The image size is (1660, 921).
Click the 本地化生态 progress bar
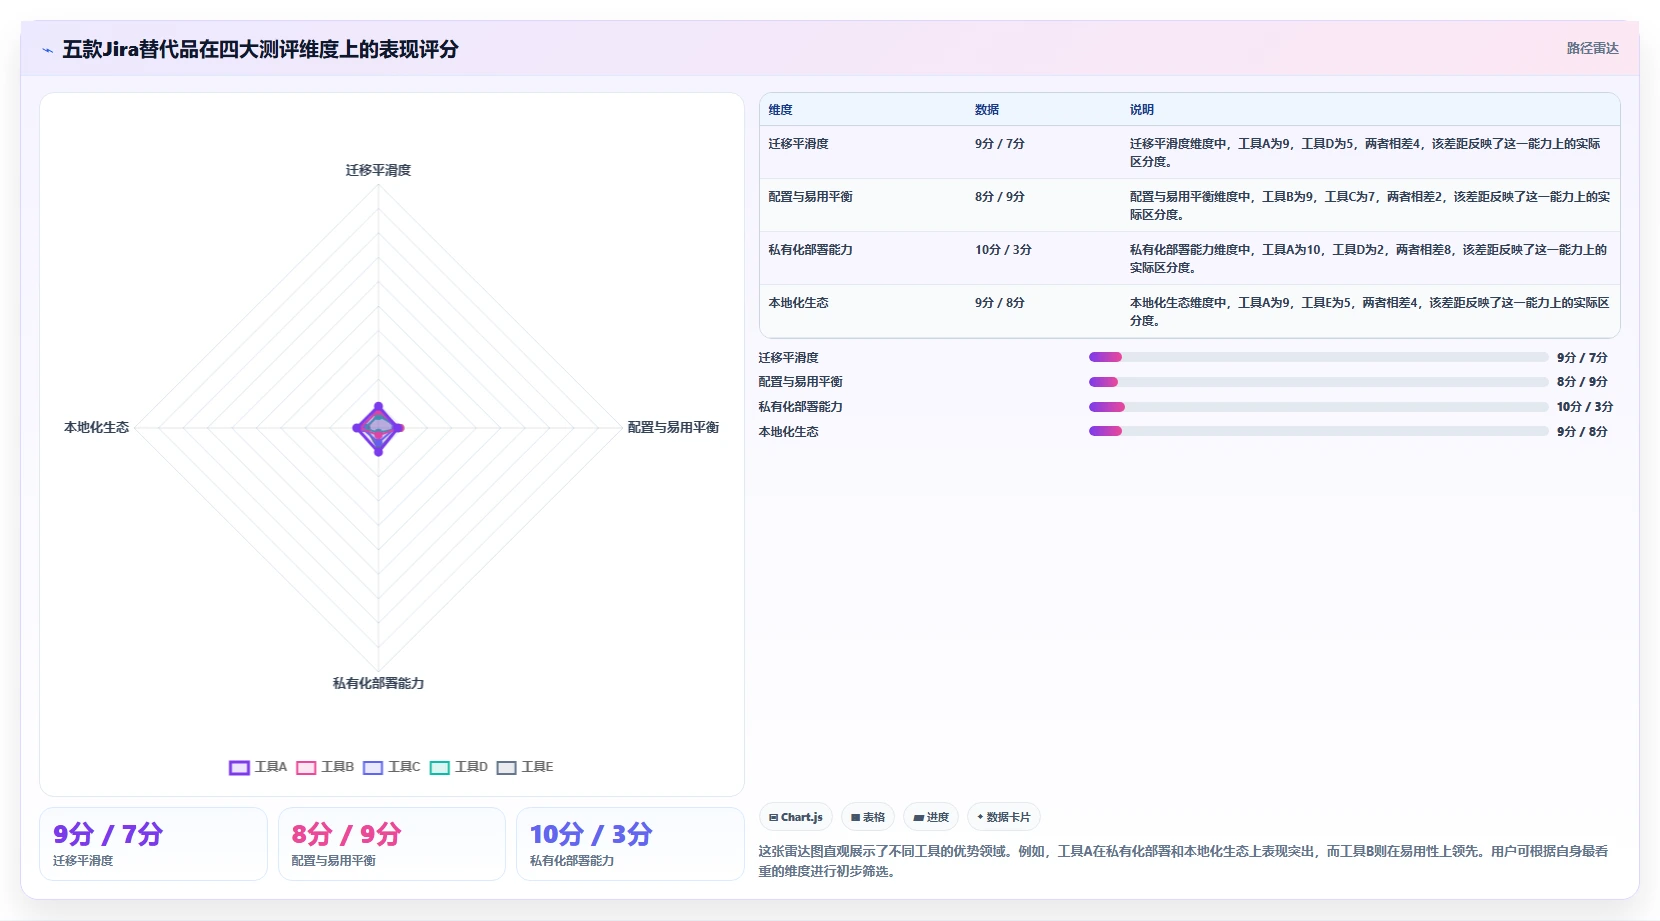coord(1318,431)
